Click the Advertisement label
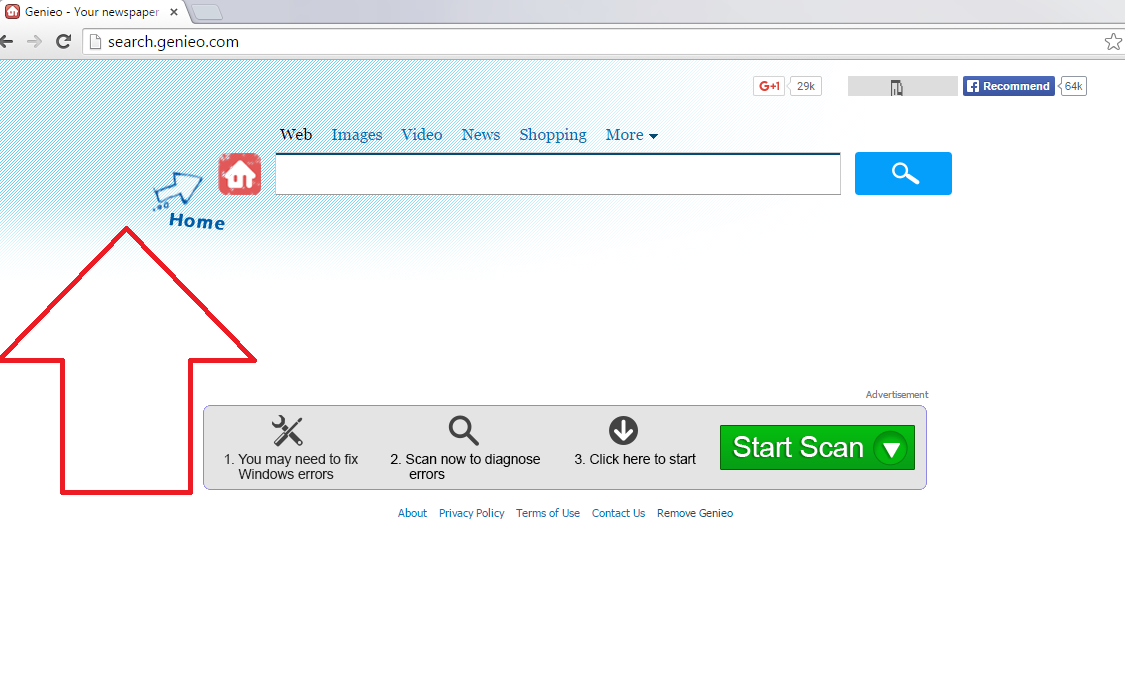The width and height of the screenshot is (1125, 673). tap(896, 395)
